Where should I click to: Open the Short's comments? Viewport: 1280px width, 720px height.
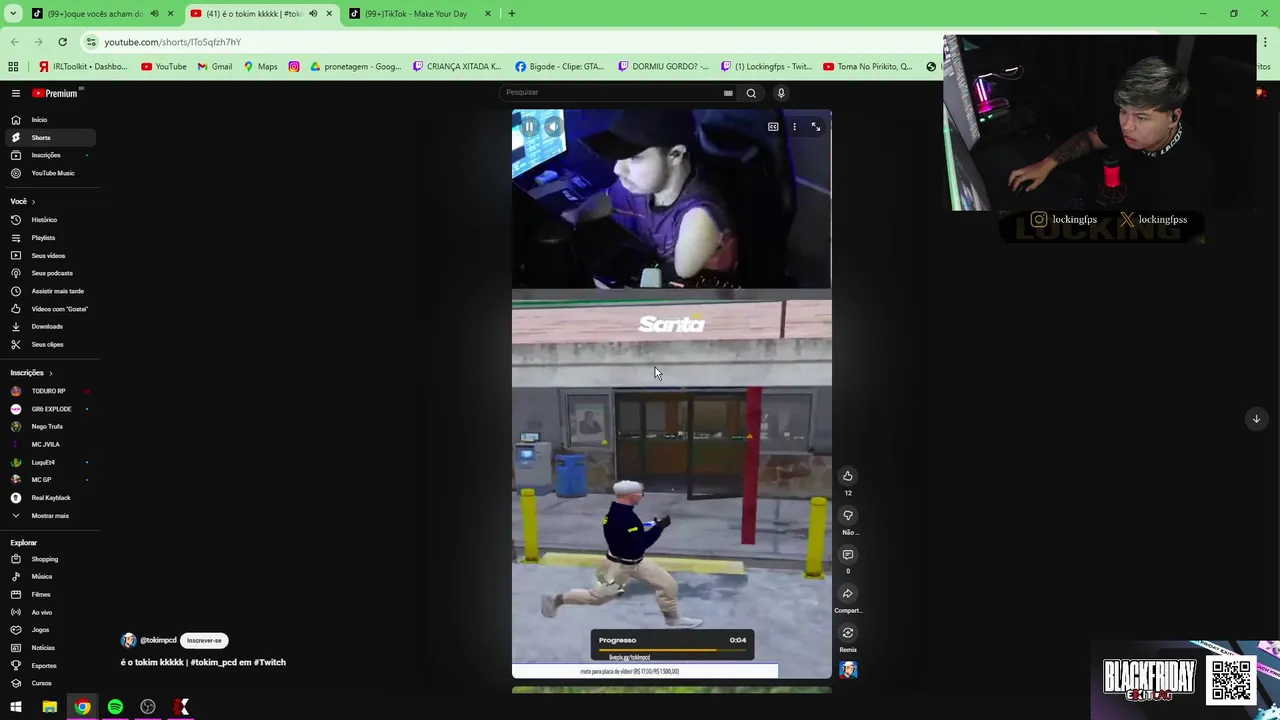click(x=848, y=555)
